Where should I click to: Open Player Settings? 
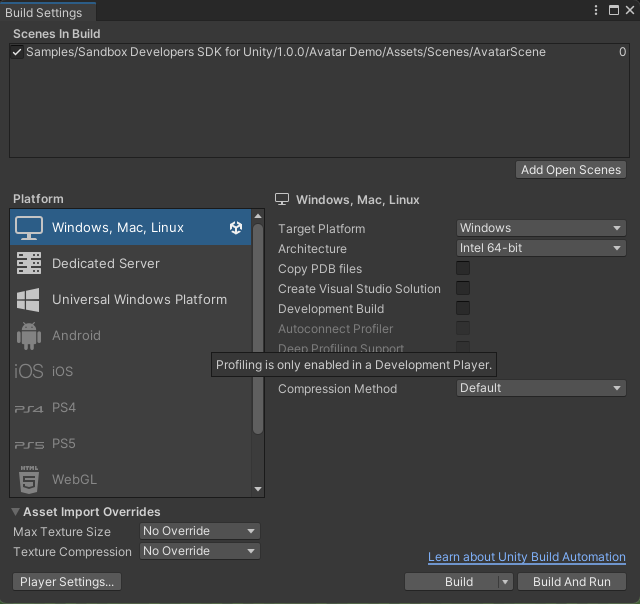[67, 582]
